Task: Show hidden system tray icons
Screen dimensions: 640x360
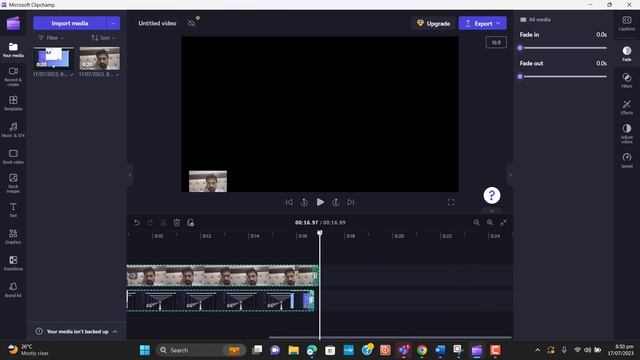Action: 538,350
